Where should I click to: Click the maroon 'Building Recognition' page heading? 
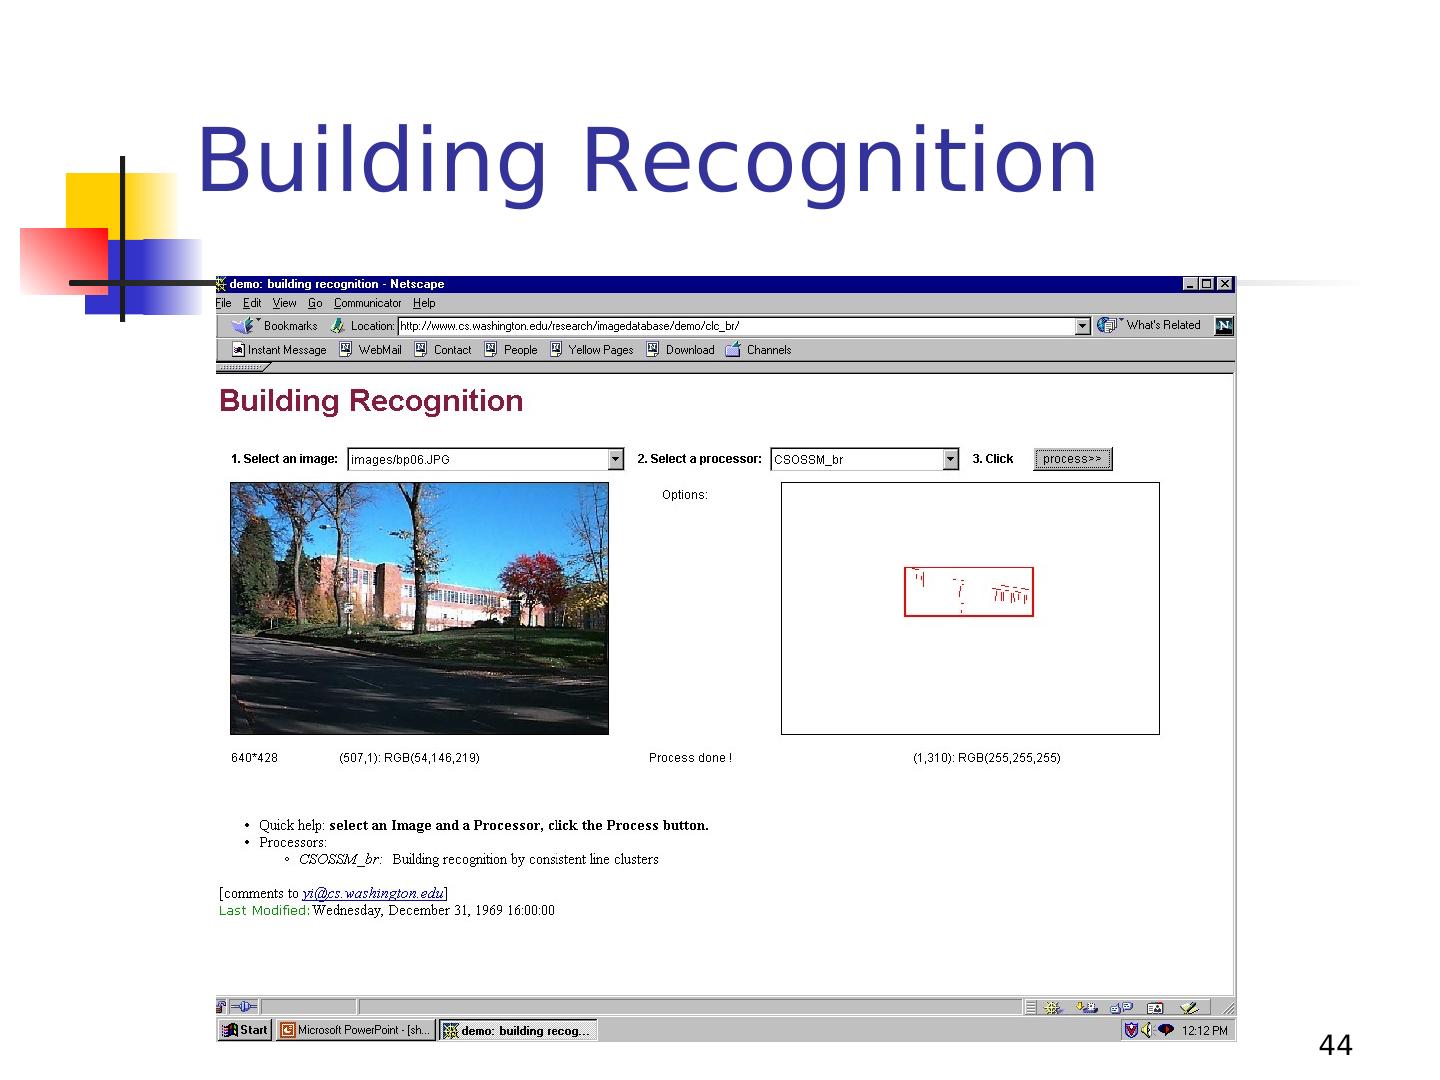(371, 401)
